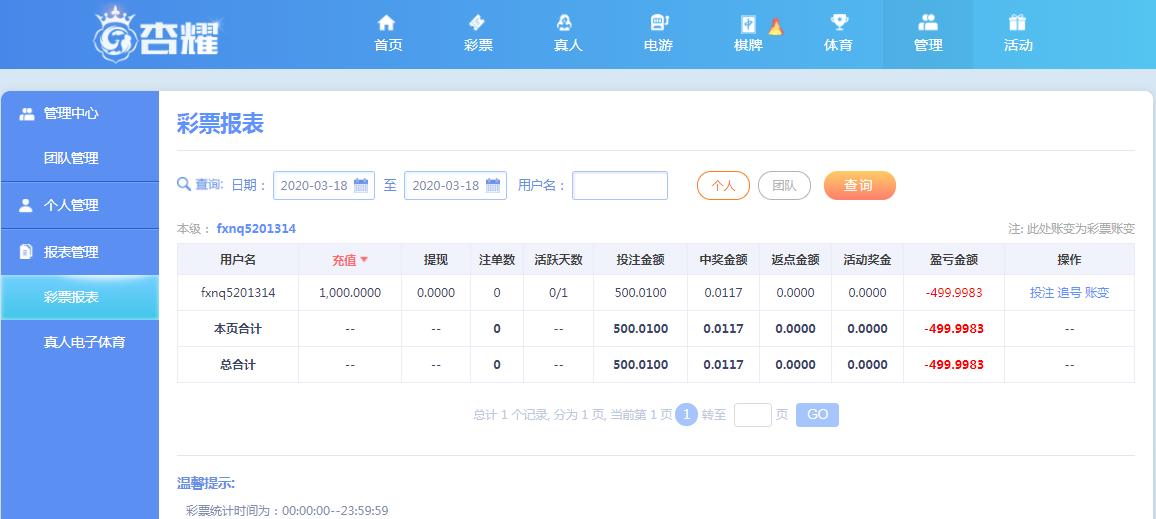
Task: Click the 提现 column header
Action: click(436, 260)
